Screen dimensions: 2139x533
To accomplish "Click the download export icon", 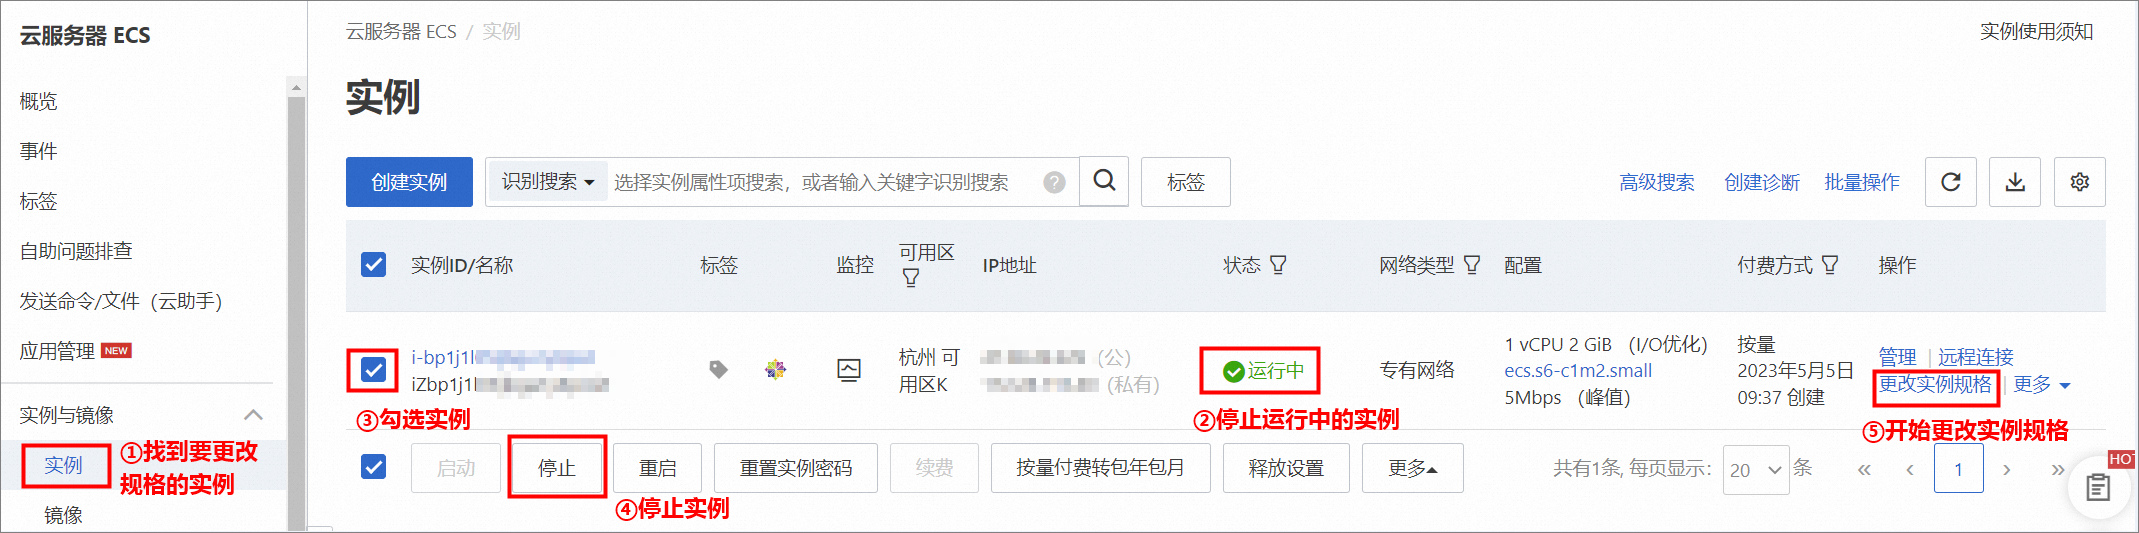I will pos(2015,182).
